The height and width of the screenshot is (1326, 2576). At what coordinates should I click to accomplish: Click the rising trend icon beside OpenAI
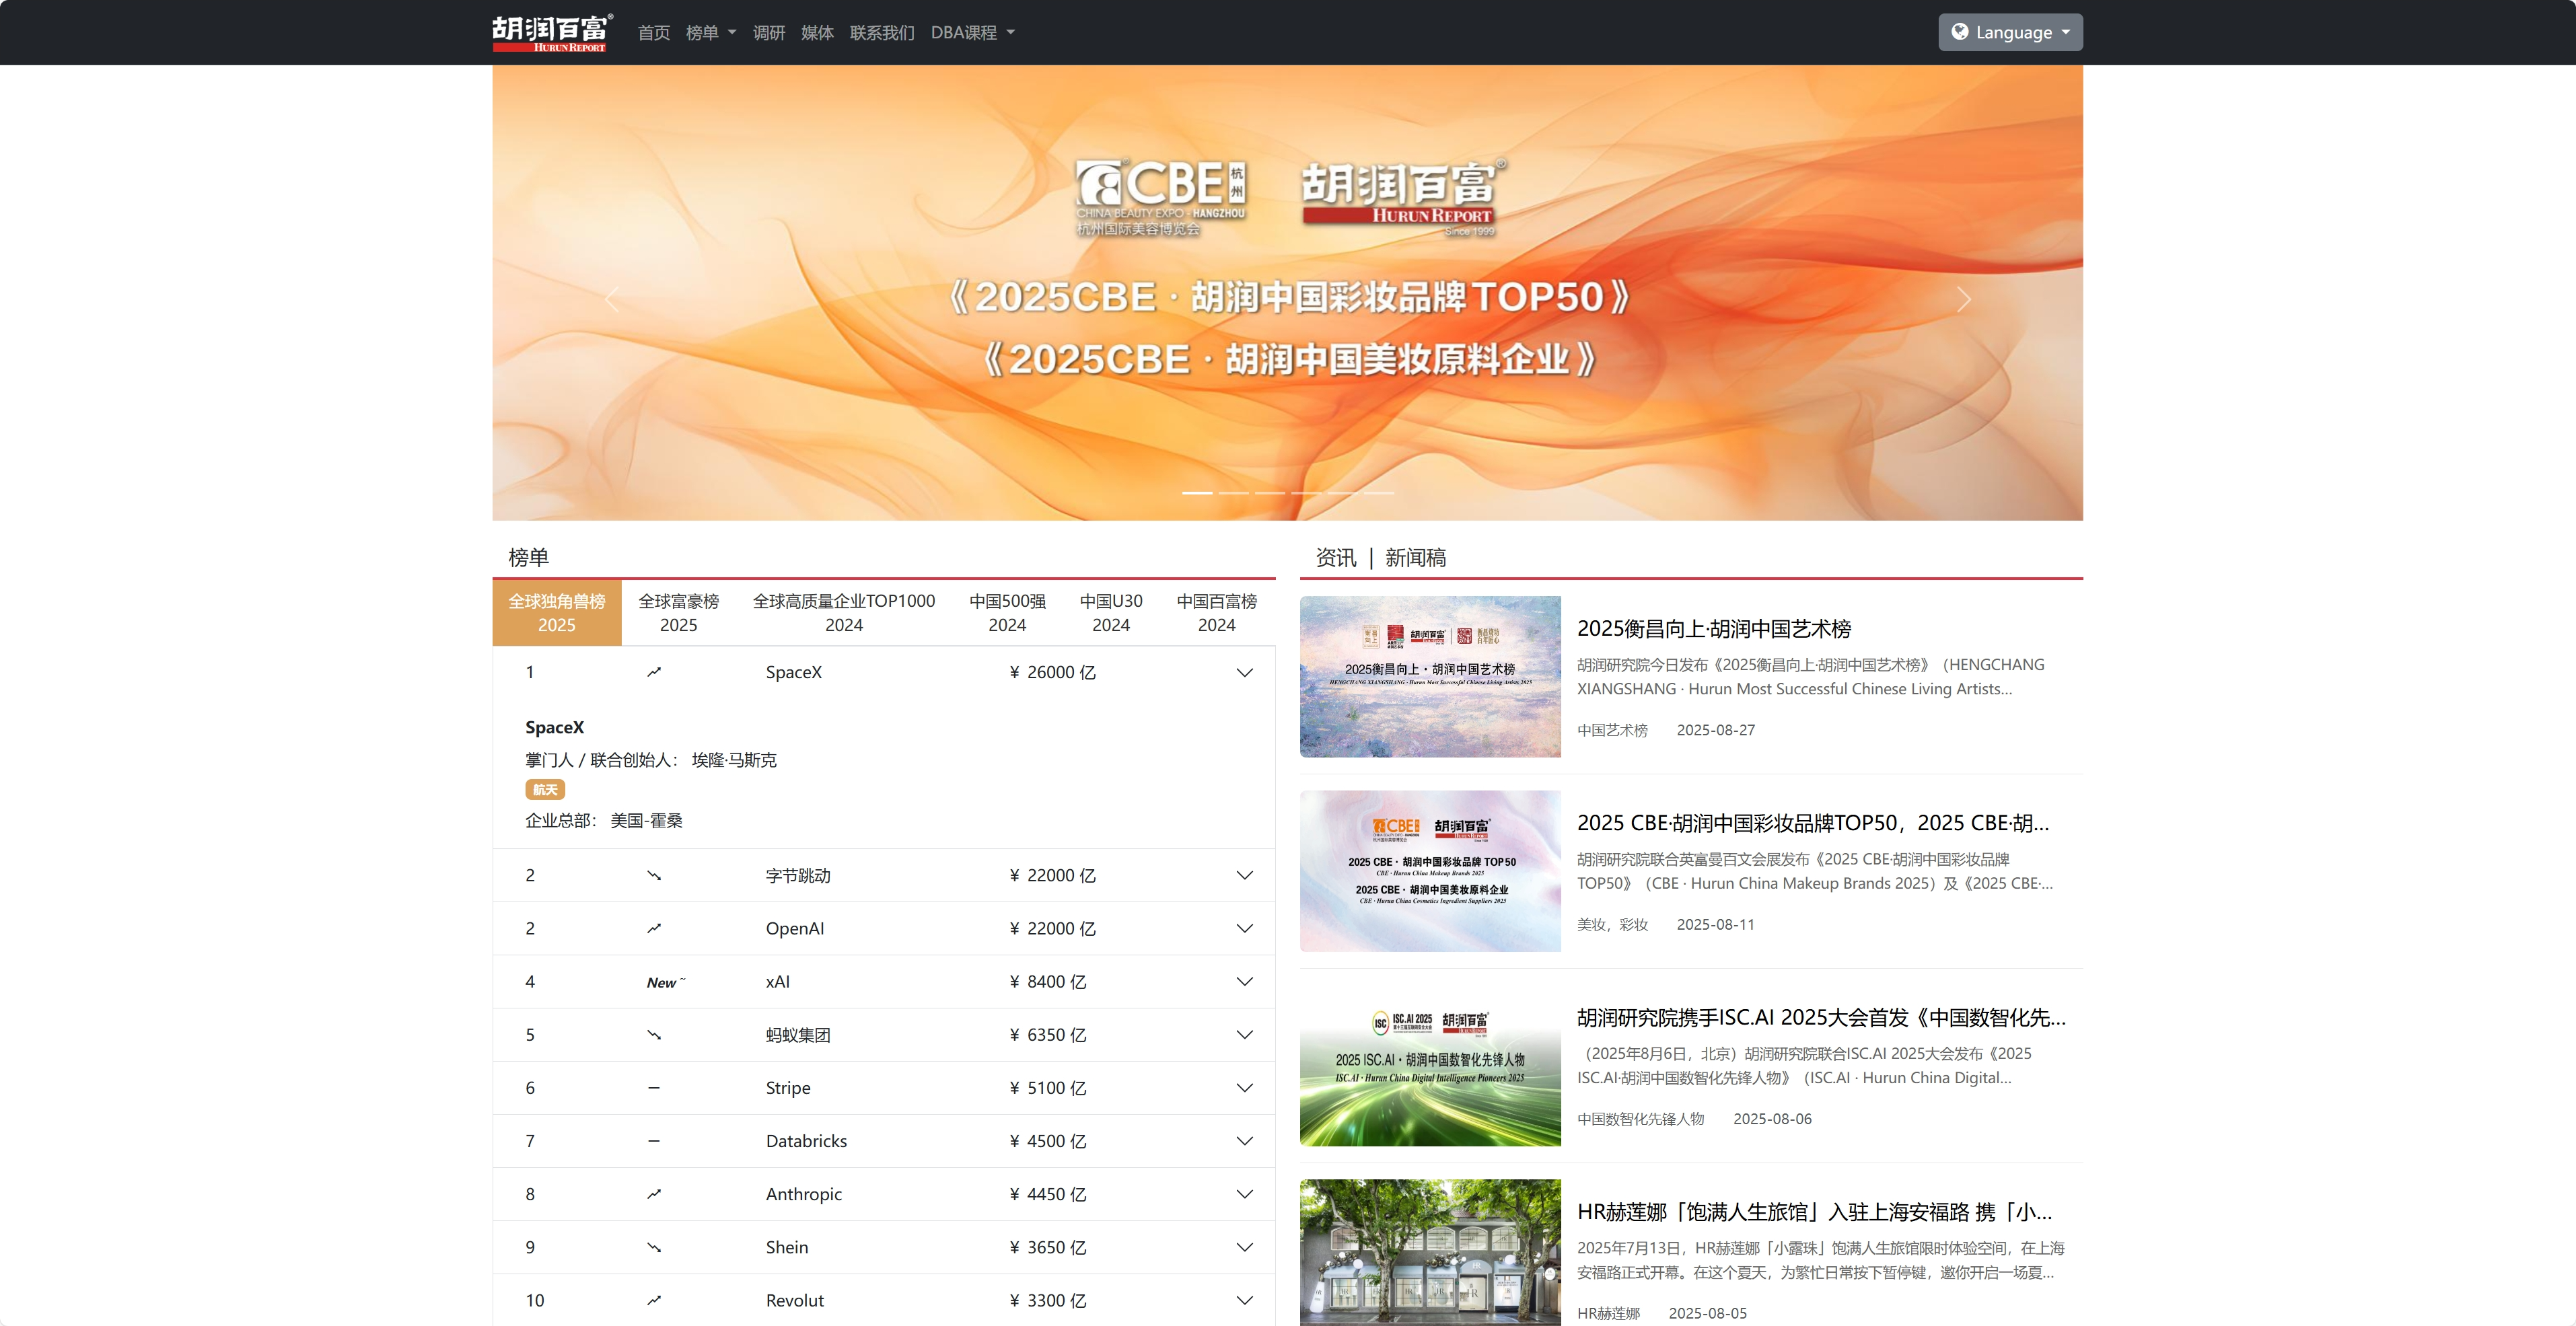654,928
